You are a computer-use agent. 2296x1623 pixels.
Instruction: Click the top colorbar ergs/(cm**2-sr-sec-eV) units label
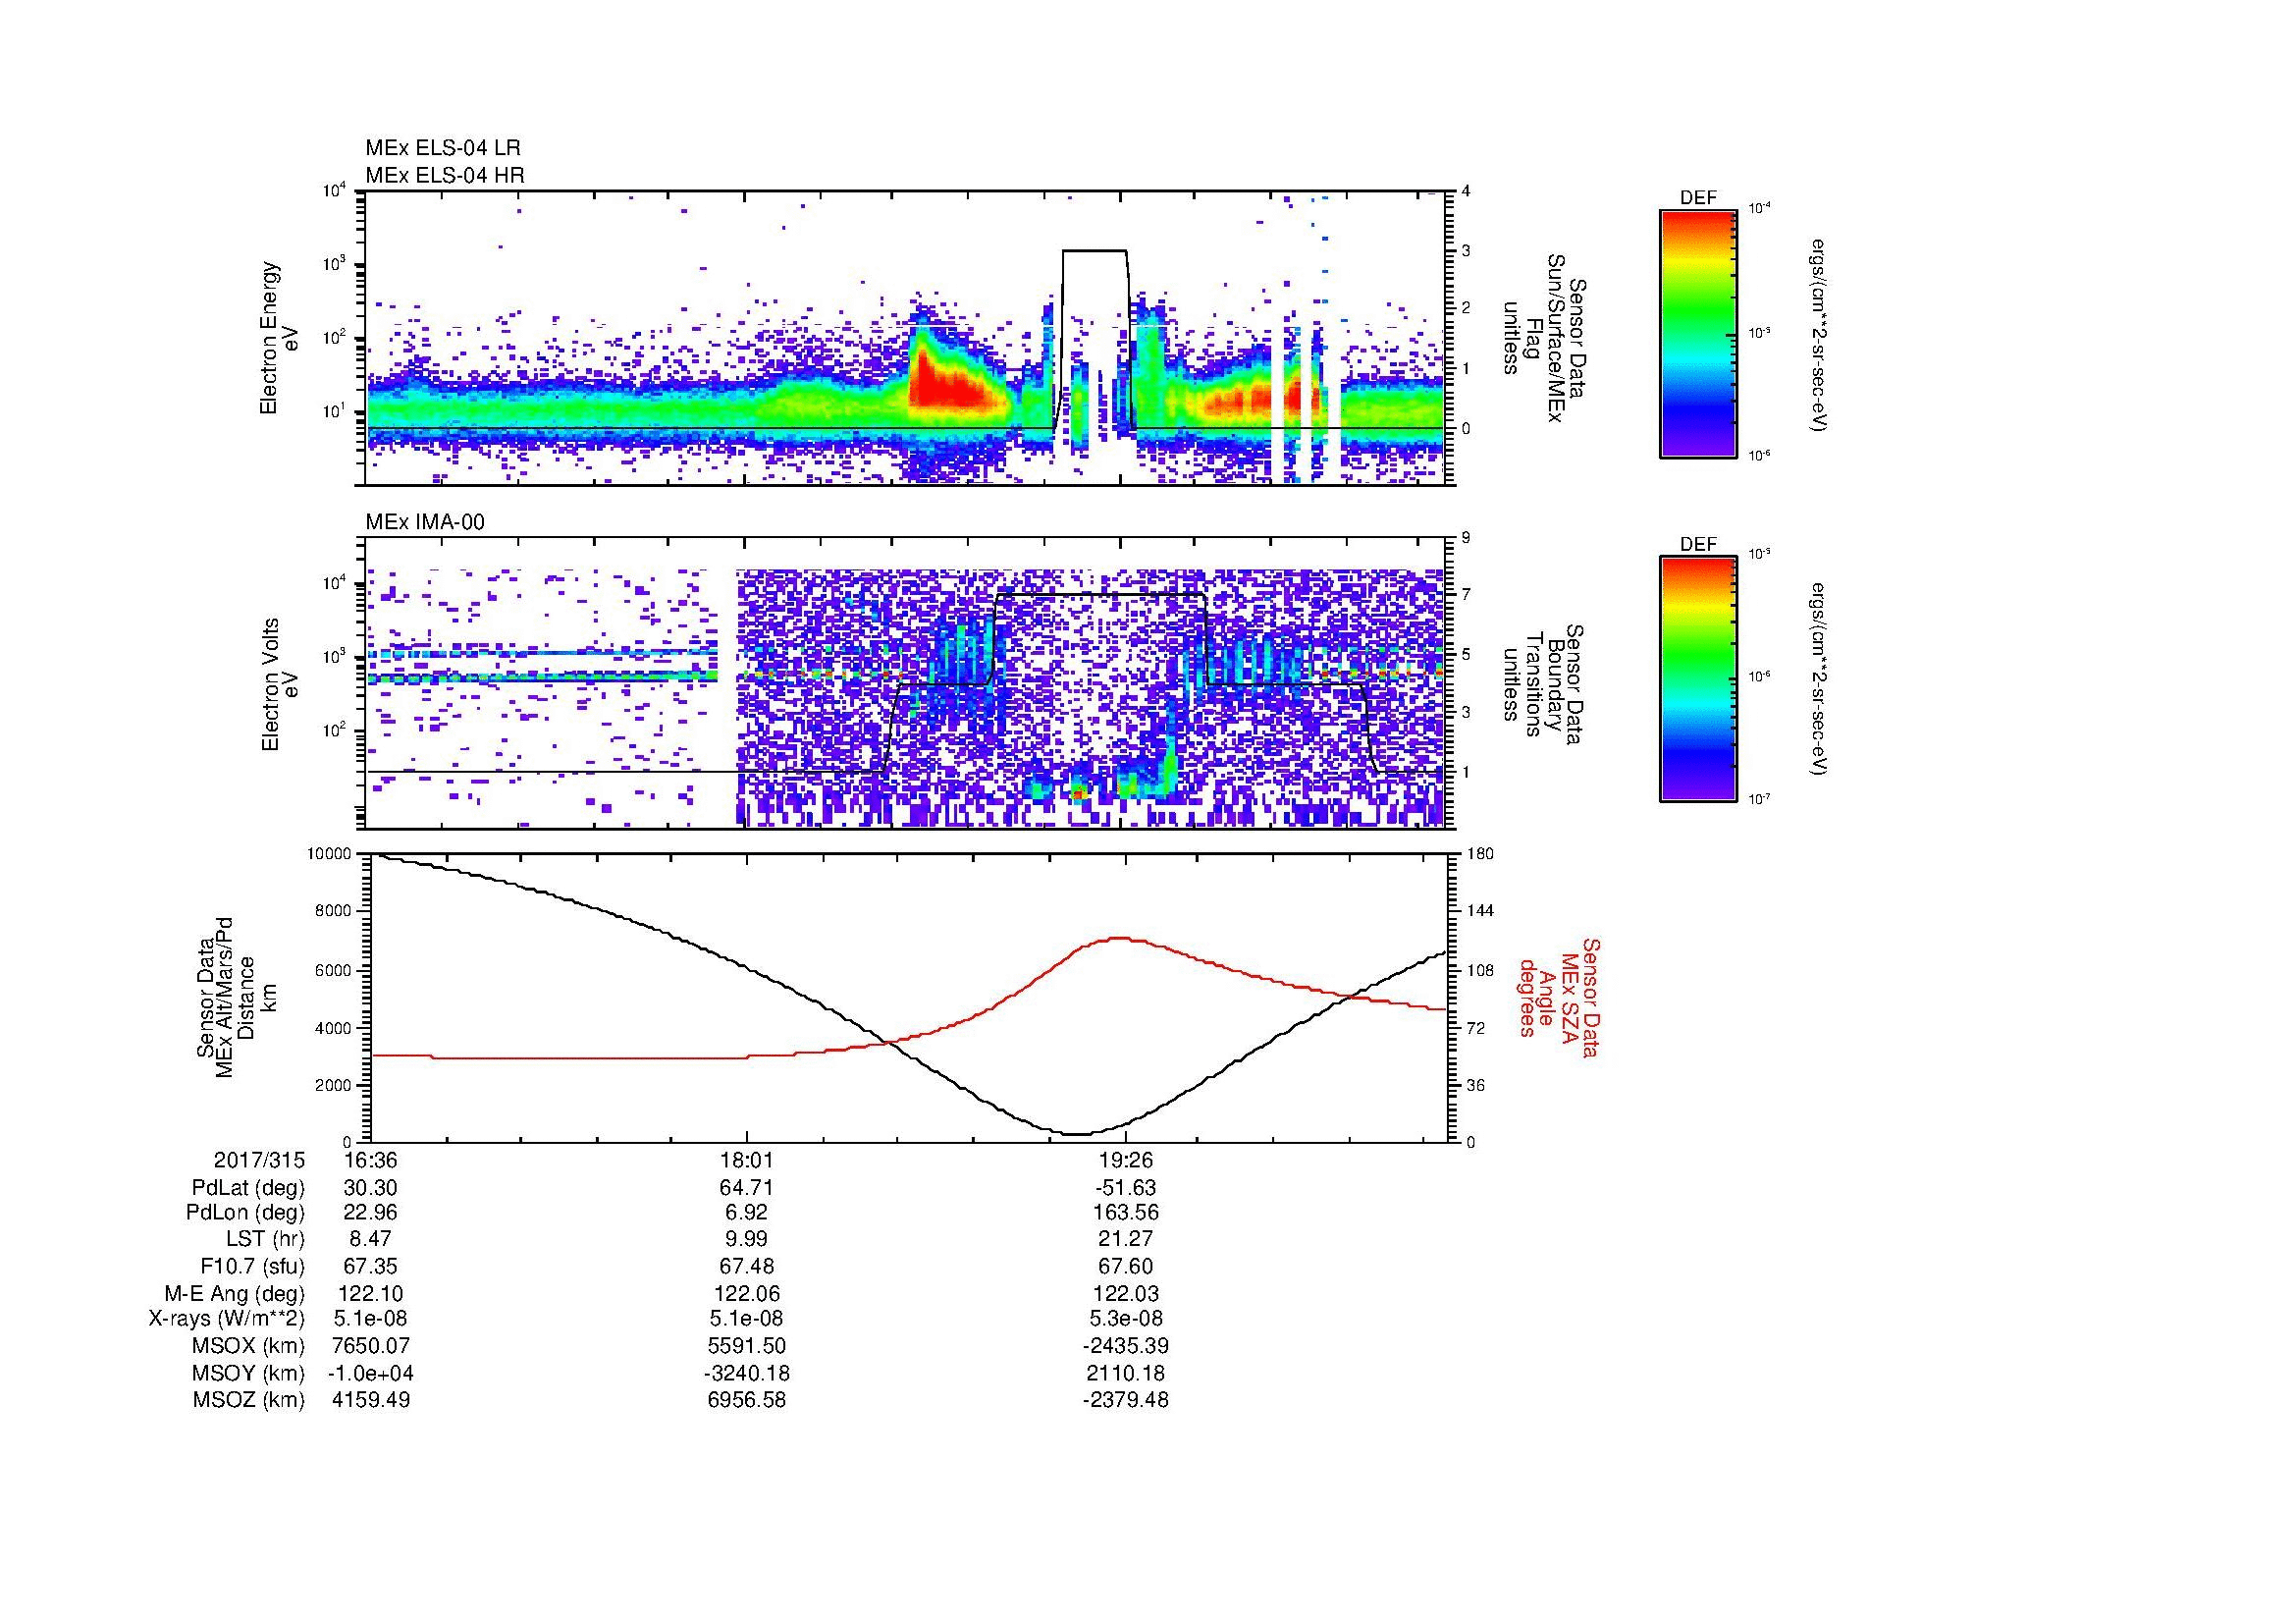[1816, 333]
